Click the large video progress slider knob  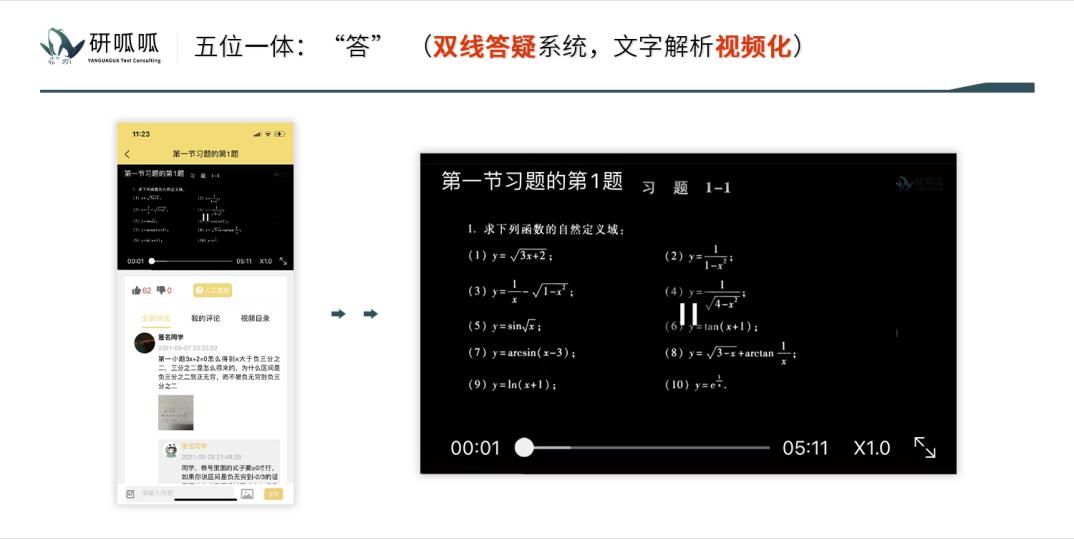click(x=524, y=447)
